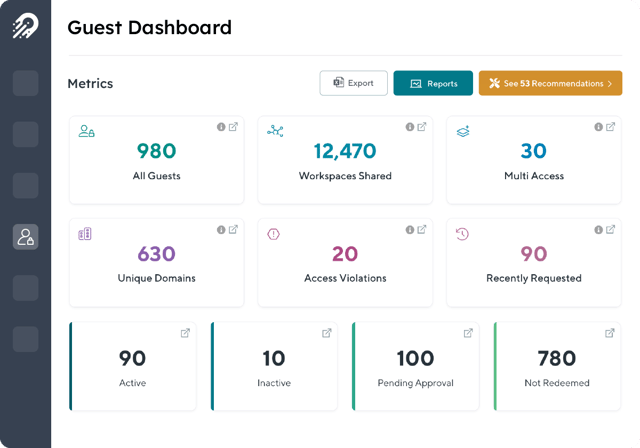The width and height of the screenshot is (640, 448).
Task: Open Inactive card external link icon
Action: (x=326, y=333)
